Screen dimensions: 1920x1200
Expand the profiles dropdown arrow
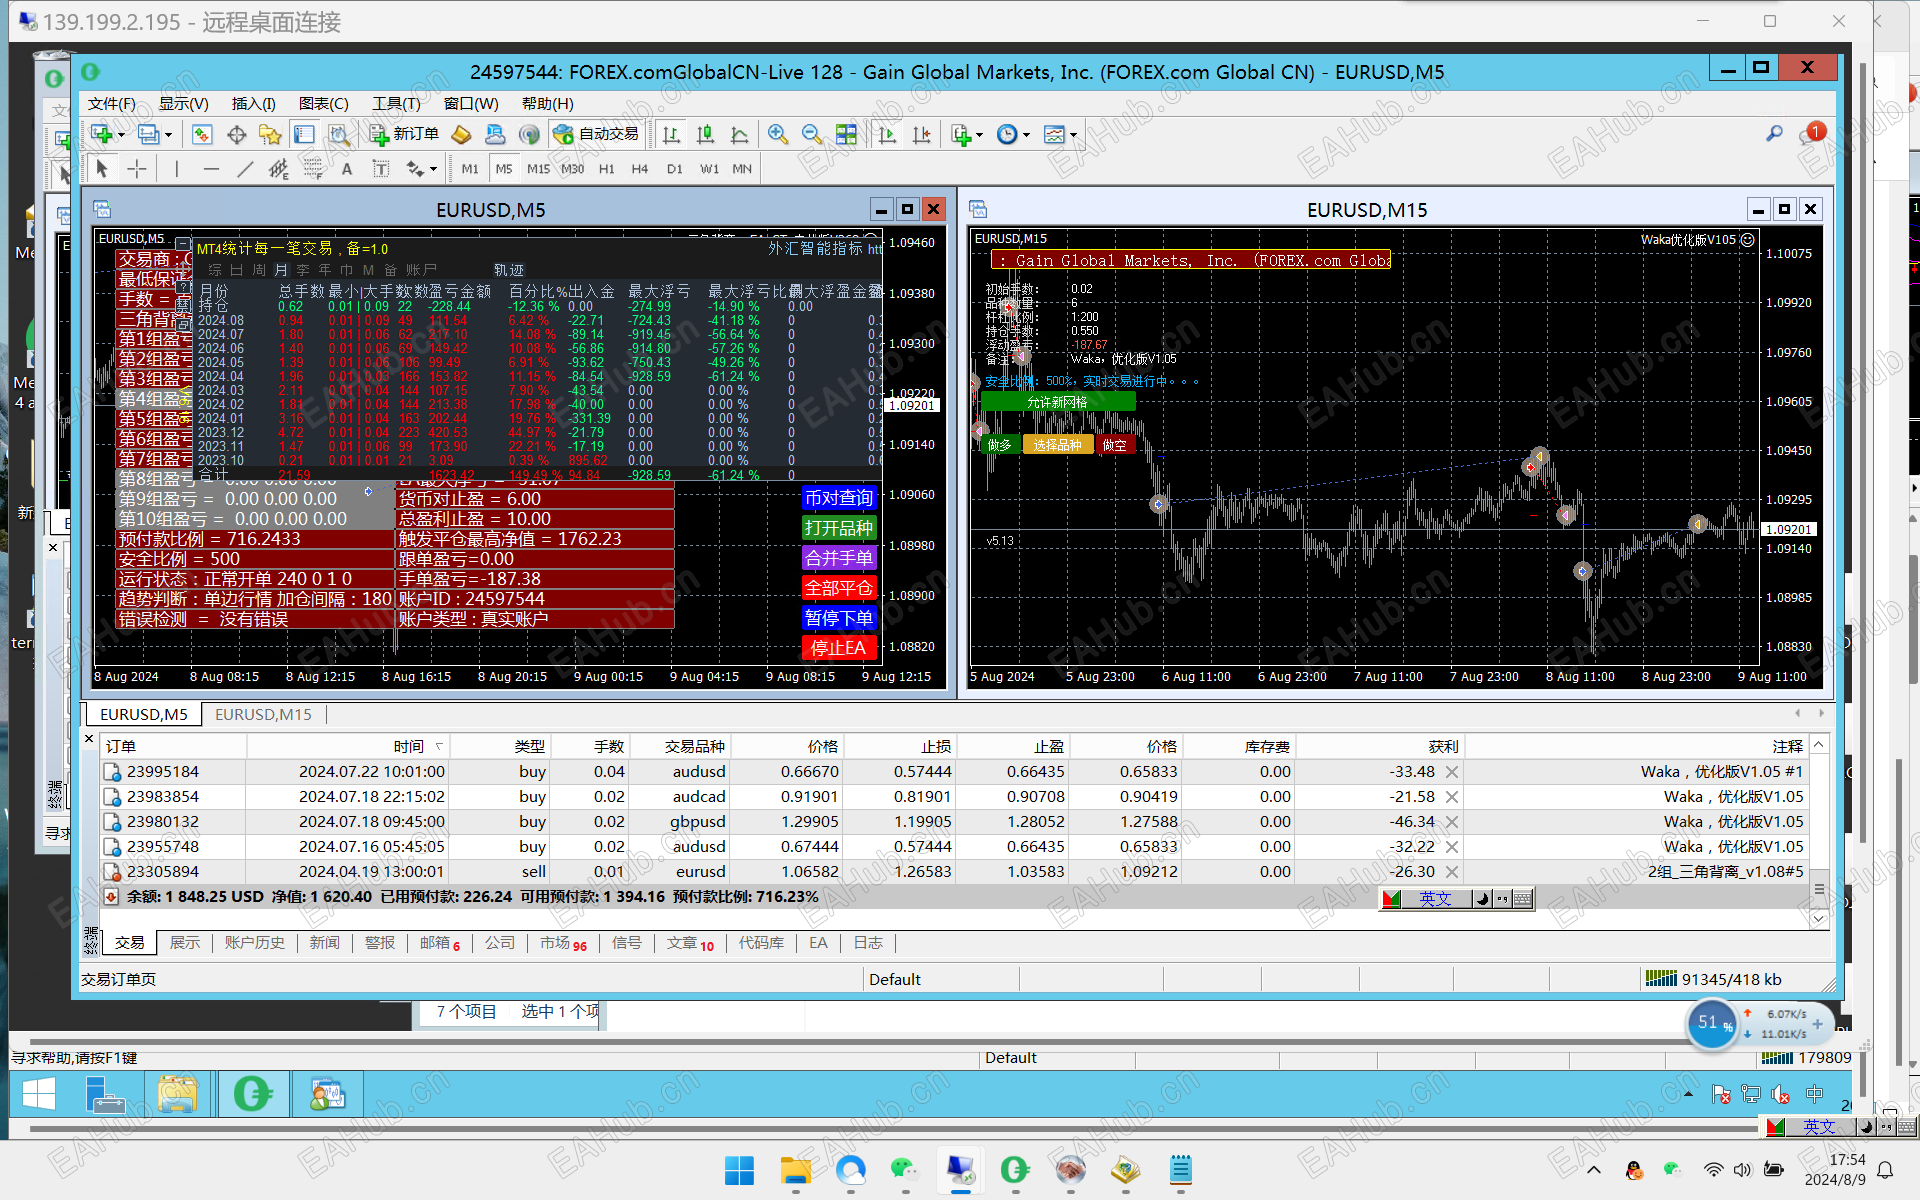pyautogui.click(x=168, y=135)
